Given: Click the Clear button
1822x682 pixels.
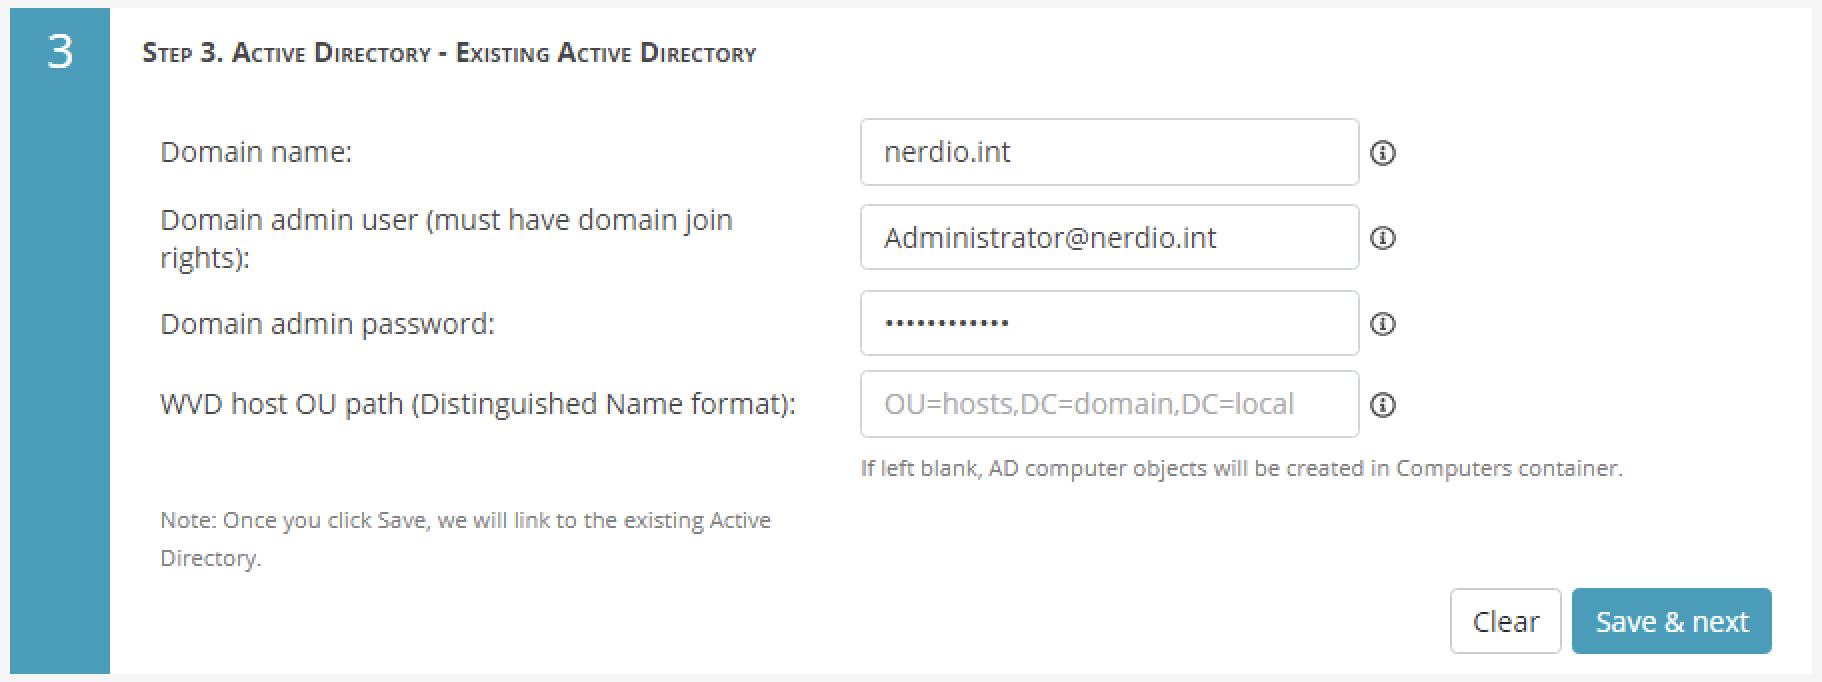Looking at the screenshot, I should [x=1505, y=621].
